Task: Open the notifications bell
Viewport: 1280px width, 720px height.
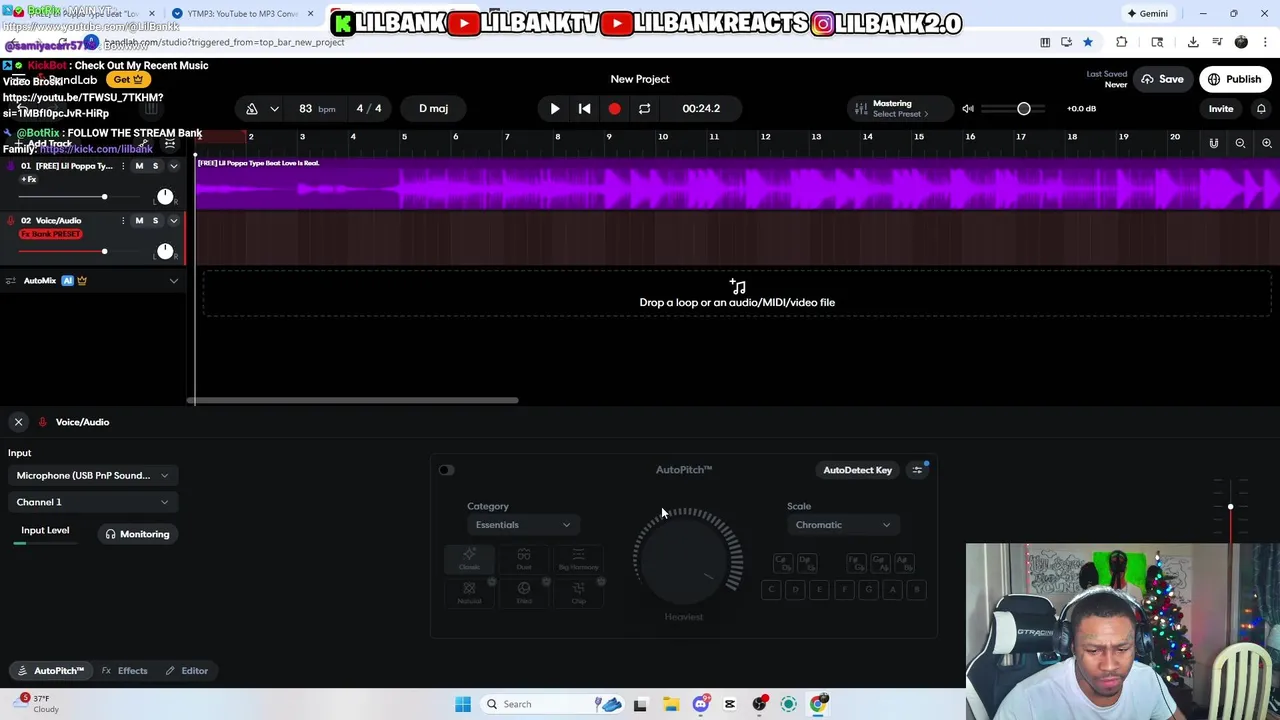Action: pos(1261,108)
